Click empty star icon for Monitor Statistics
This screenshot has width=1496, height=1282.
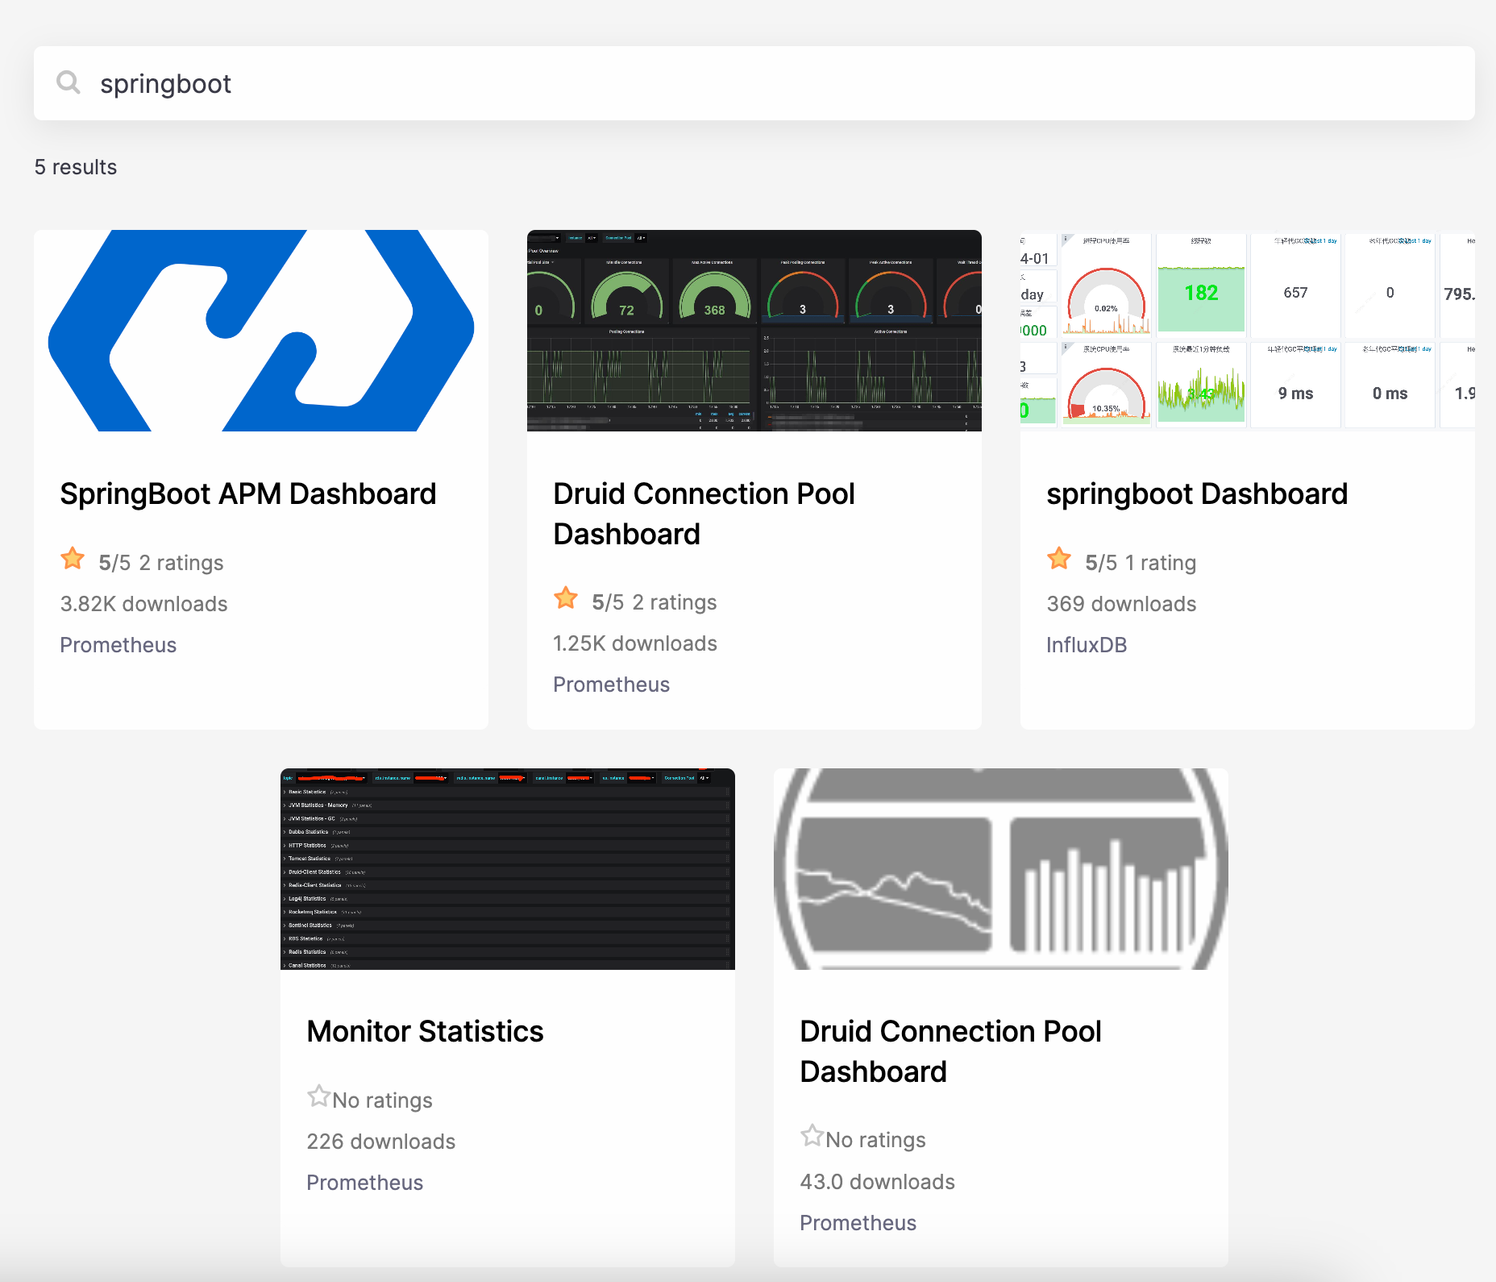click(x=319, y=1097)
